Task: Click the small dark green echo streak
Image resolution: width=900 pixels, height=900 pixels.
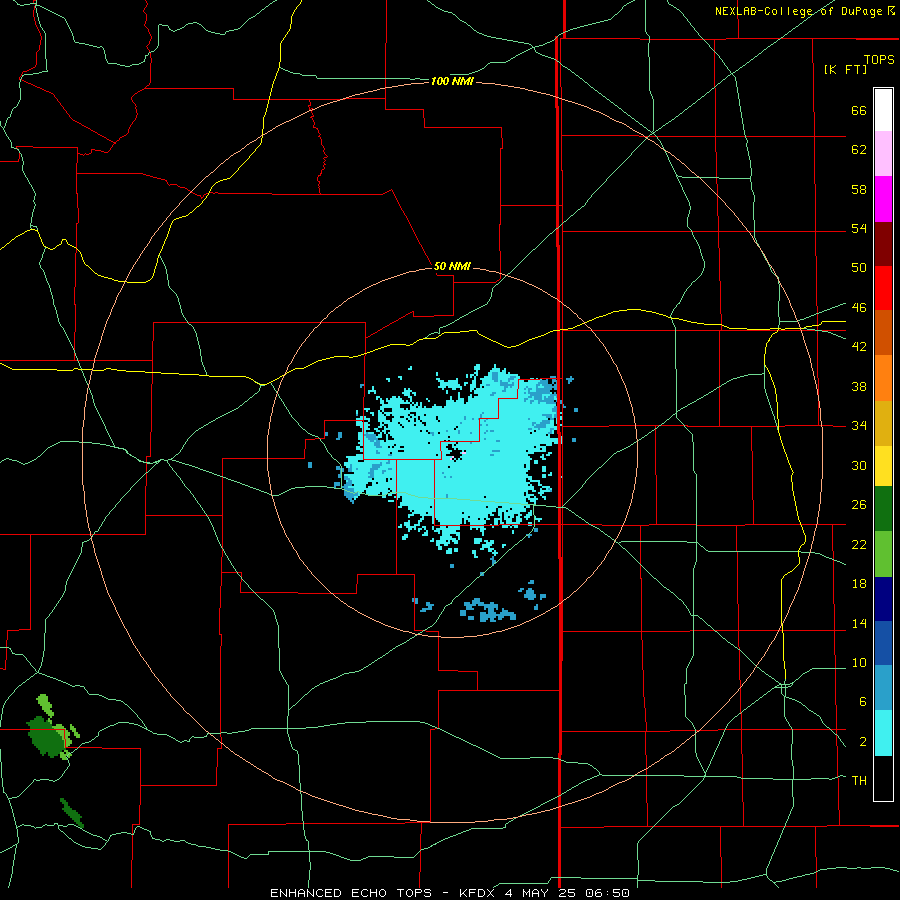Action: (72, 813)
